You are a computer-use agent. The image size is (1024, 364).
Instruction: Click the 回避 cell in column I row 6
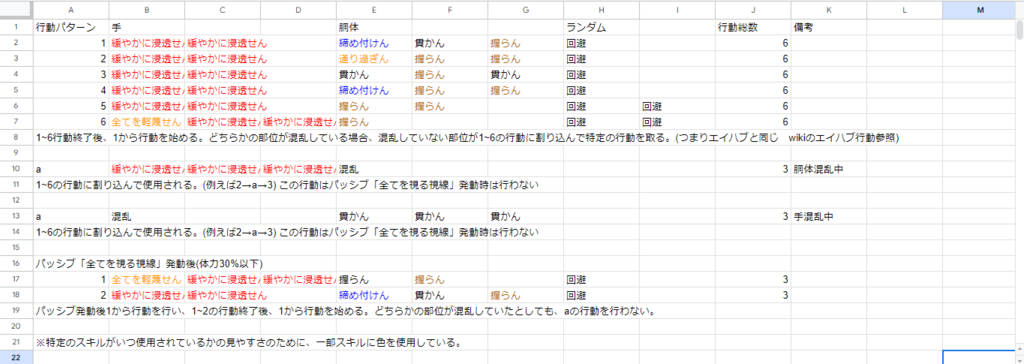click(677, 106)
